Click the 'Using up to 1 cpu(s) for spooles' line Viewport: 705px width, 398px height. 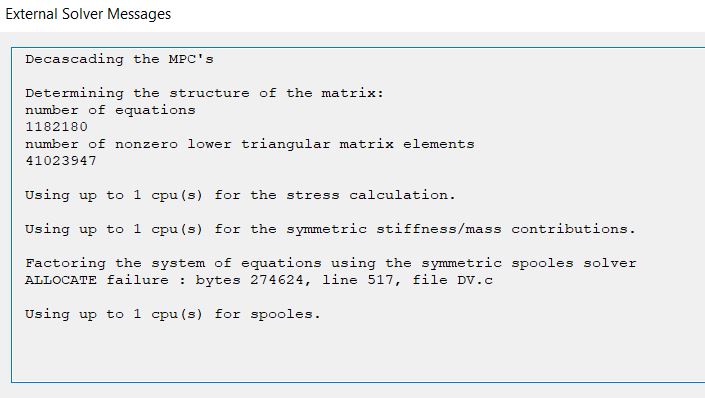pos(173,314)
